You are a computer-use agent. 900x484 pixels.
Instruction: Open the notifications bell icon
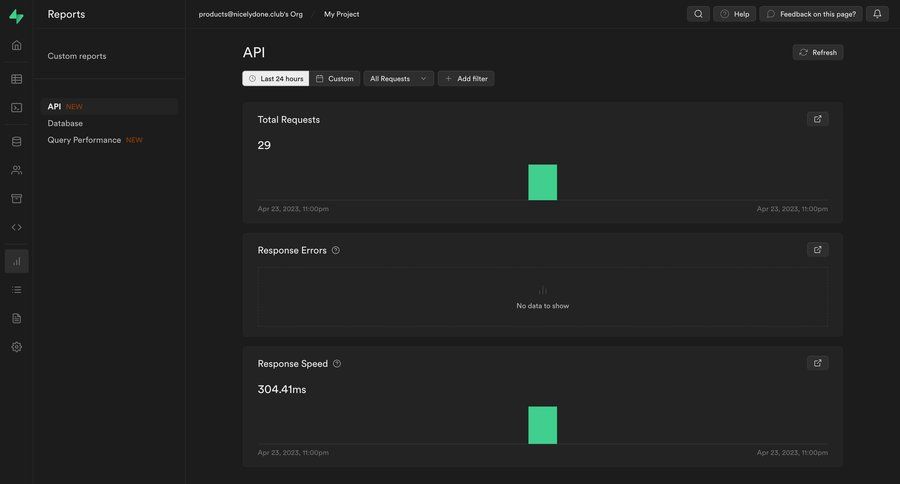point(877,14)
